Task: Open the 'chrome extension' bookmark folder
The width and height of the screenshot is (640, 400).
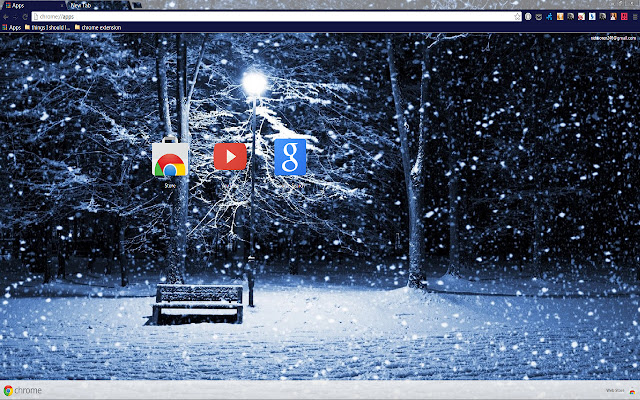Action: pos(98,28)
